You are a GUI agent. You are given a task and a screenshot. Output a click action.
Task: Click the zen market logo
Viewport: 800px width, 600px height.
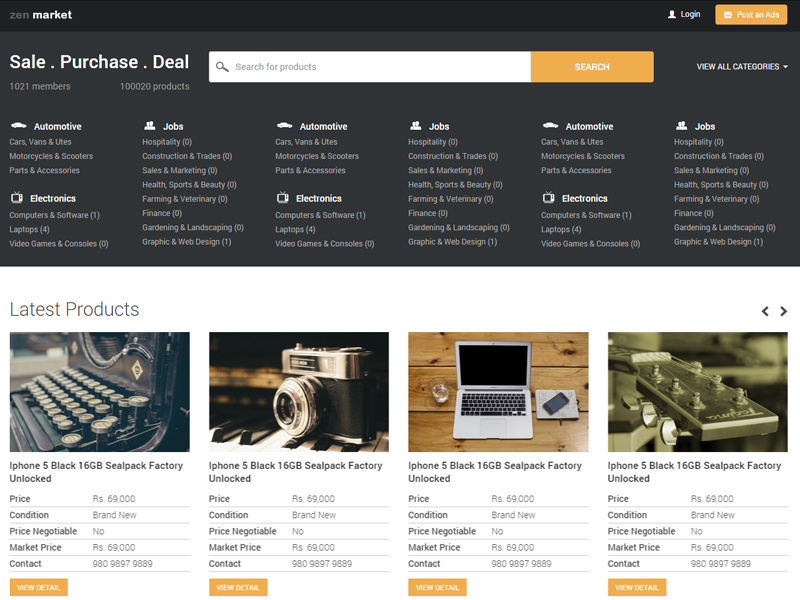tap(40, 14)
